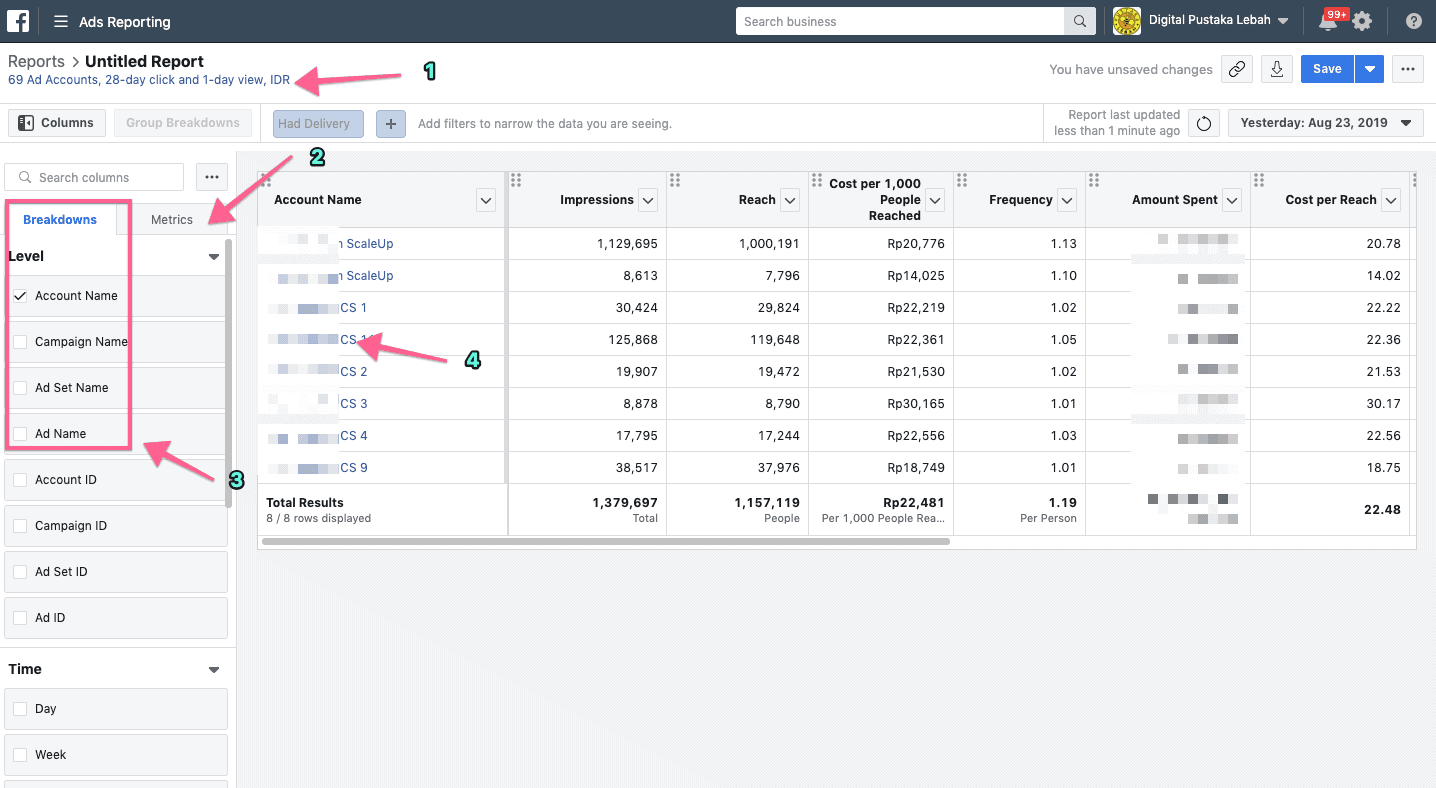The height and width of the screenshot is (788, 1436).
Task: Open the Business settings gear icon
Action: click(1362, 21)
